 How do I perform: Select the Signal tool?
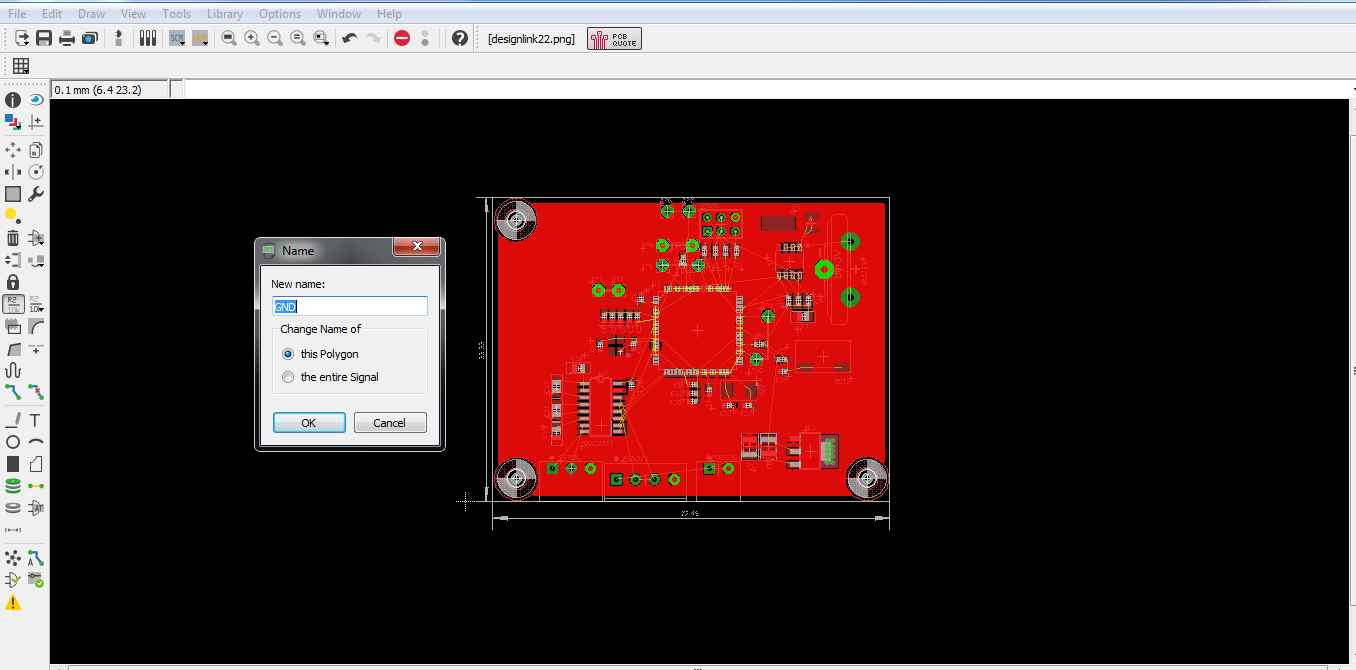36,486
